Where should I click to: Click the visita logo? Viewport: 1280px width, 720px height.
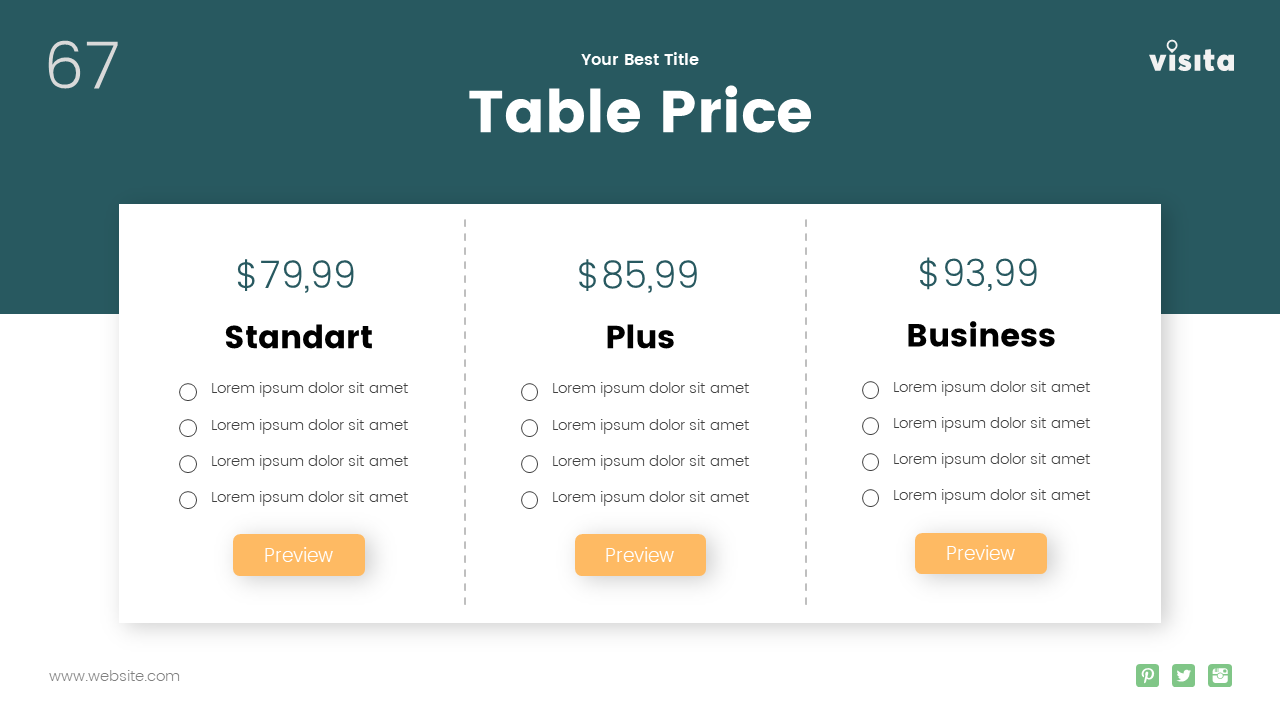(x=1191, y=58)
